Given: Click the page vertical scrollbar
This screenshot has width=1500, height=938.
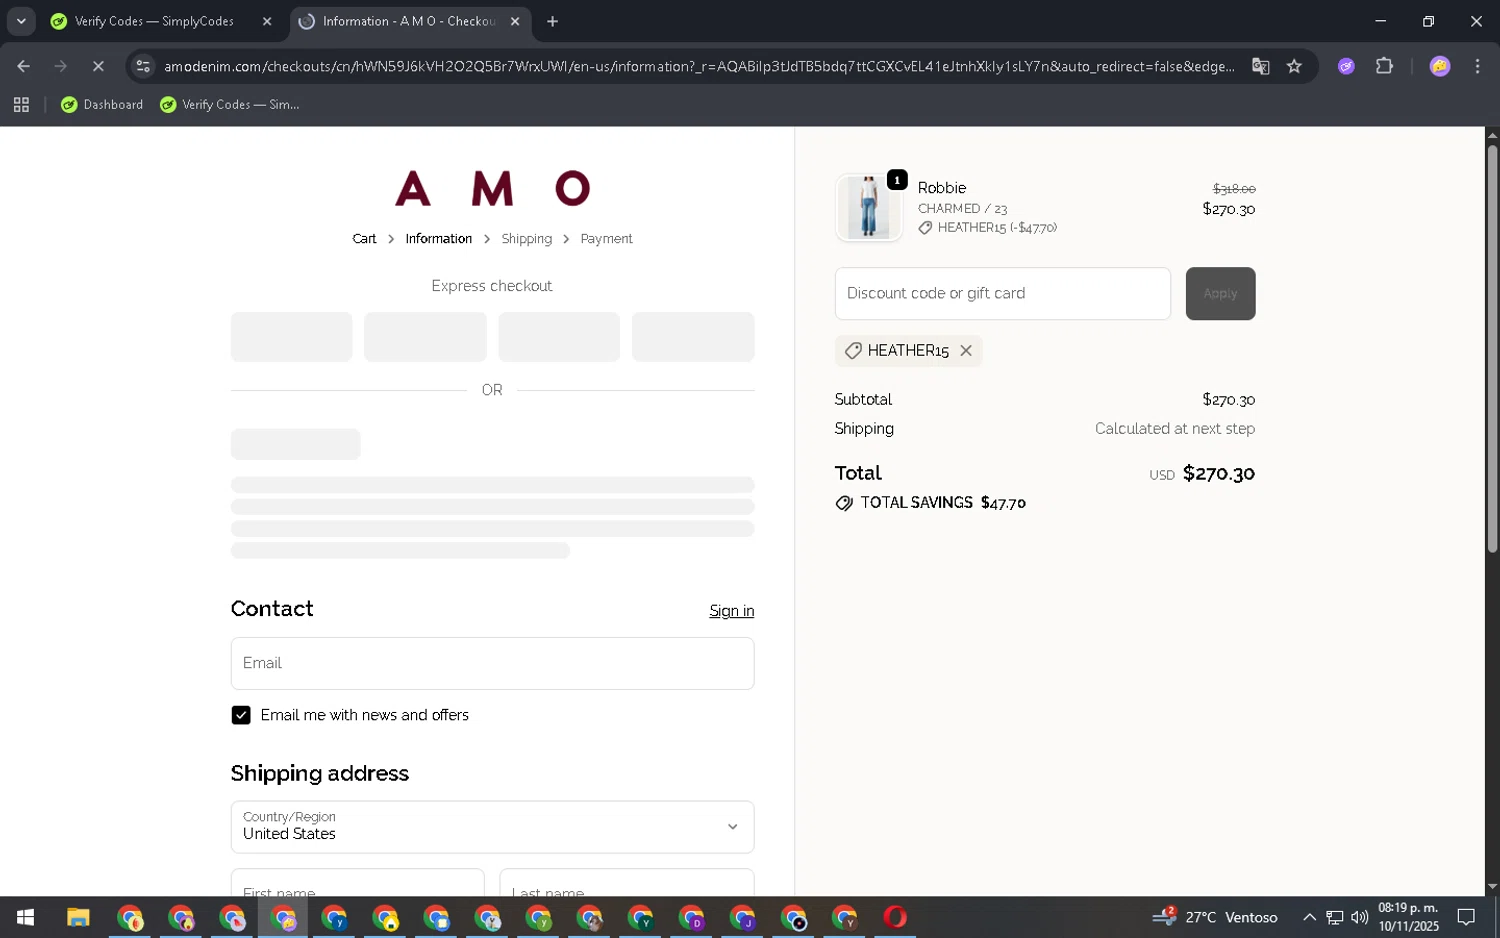Looking at the screenshot, I should tap(1492, 349).
